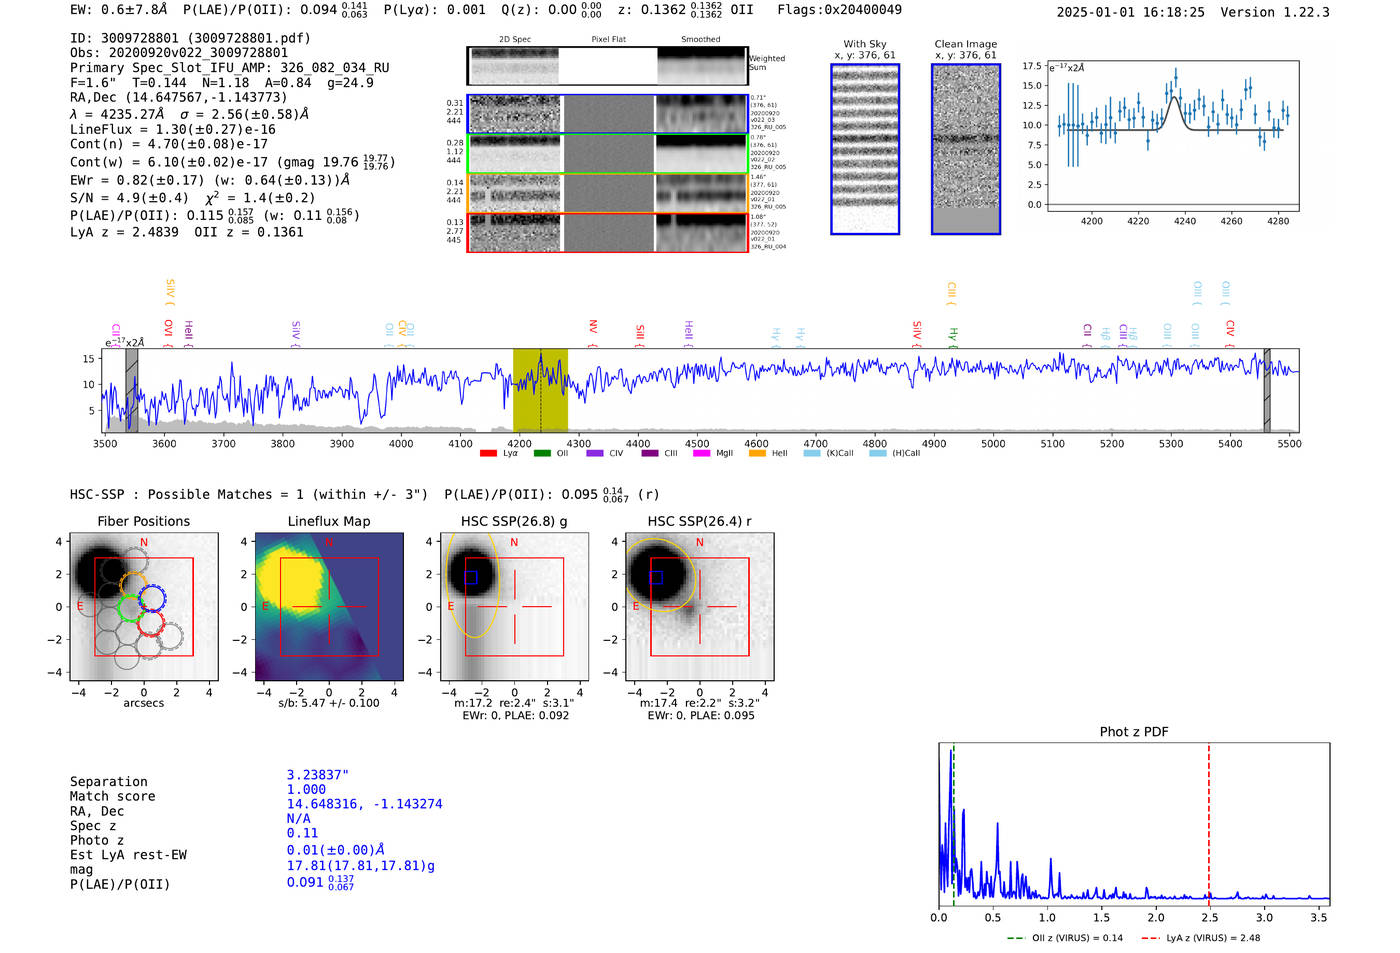Click the yellow highlighted band in spectrum
Screen dimensions: 1400x953
coord(540,390)
